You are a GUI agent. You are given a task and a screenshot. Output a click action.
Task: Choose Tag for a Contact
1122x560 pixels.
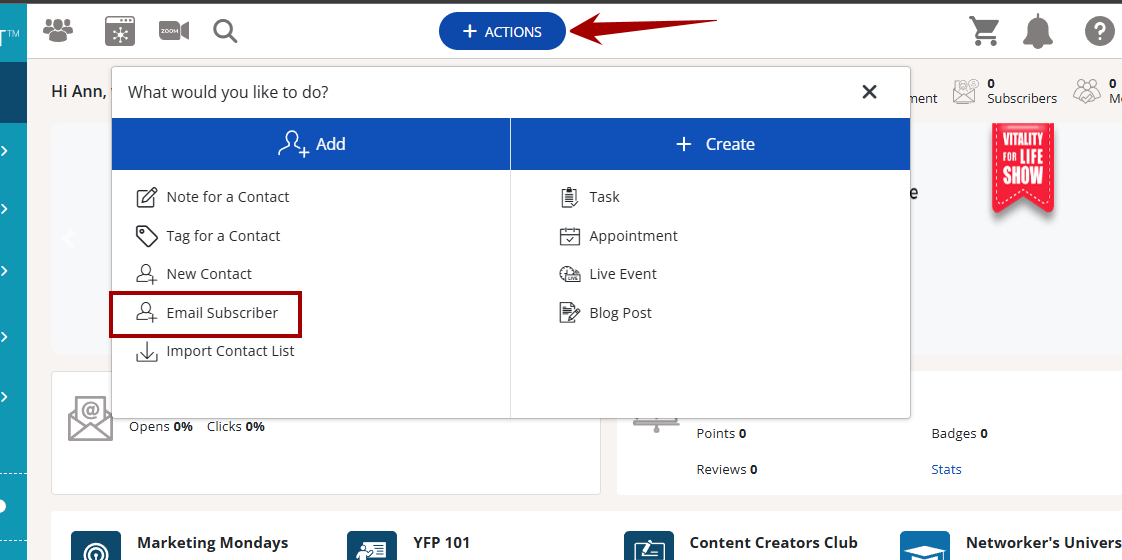pyautogui.click(x=222, y=236)
